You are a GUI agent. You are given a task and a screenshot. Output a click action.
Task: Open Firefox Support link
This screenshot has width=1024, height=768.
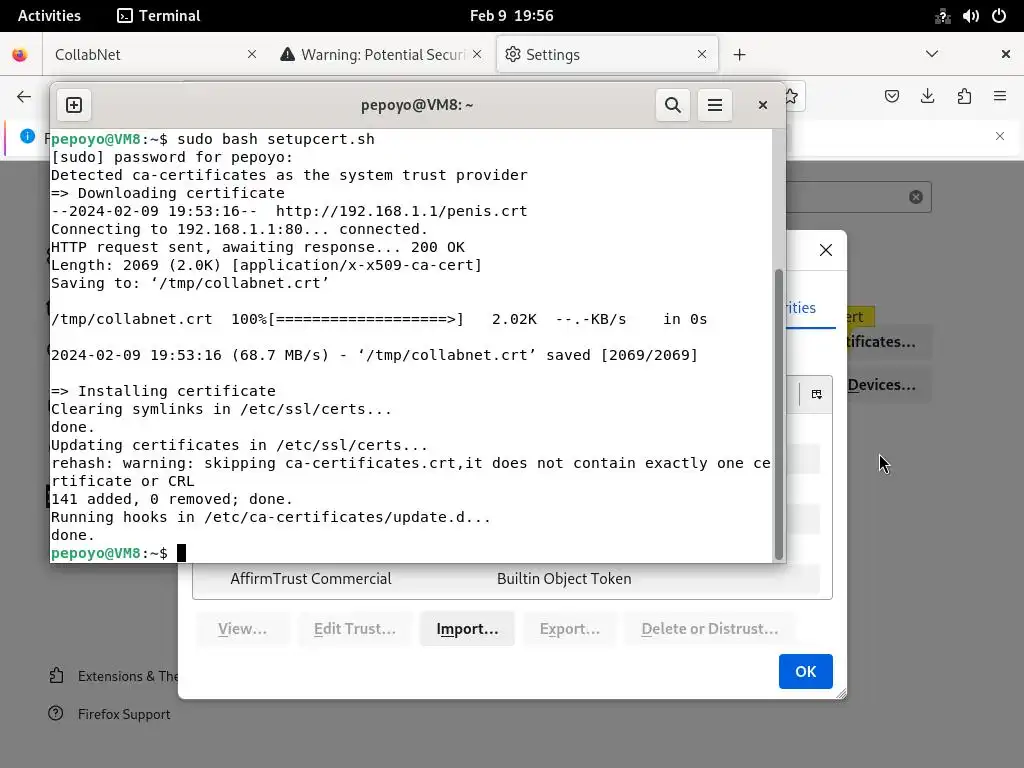(x=124, y=714)
